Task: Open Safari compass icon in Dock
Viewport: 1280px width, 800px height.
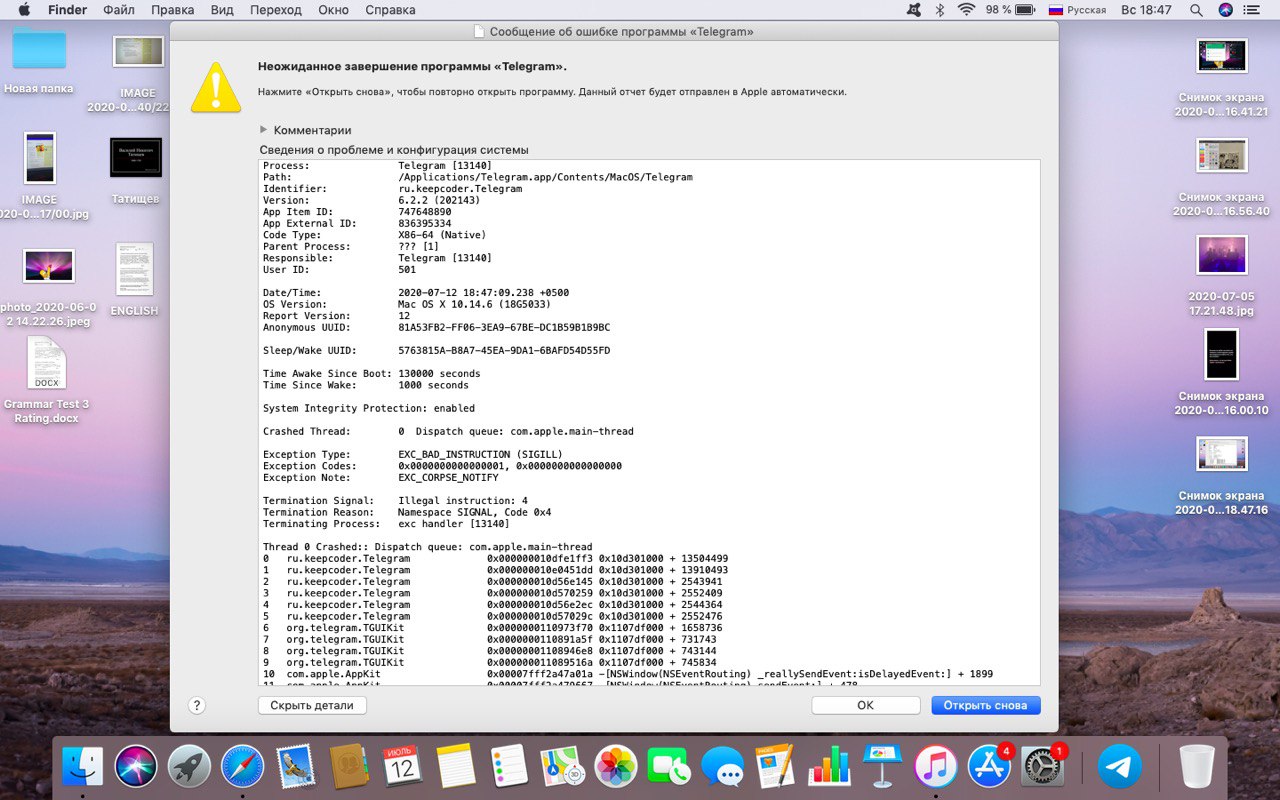Action: tap(242, 767)
